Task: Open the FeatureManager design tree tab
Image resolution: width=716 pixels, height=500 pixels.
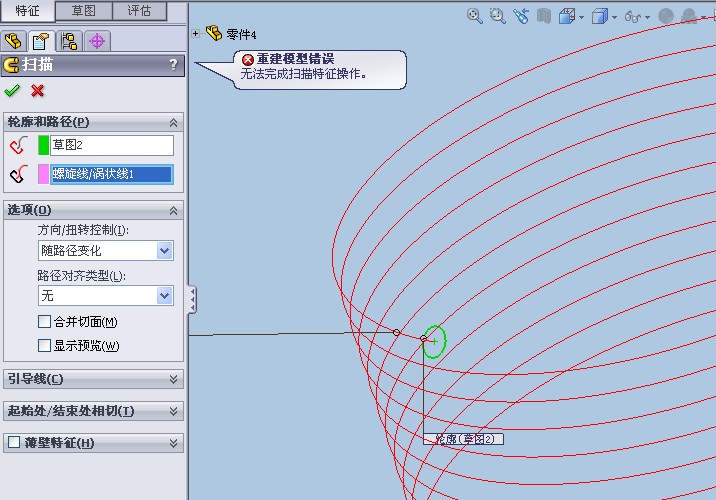Action: [14, 42]
